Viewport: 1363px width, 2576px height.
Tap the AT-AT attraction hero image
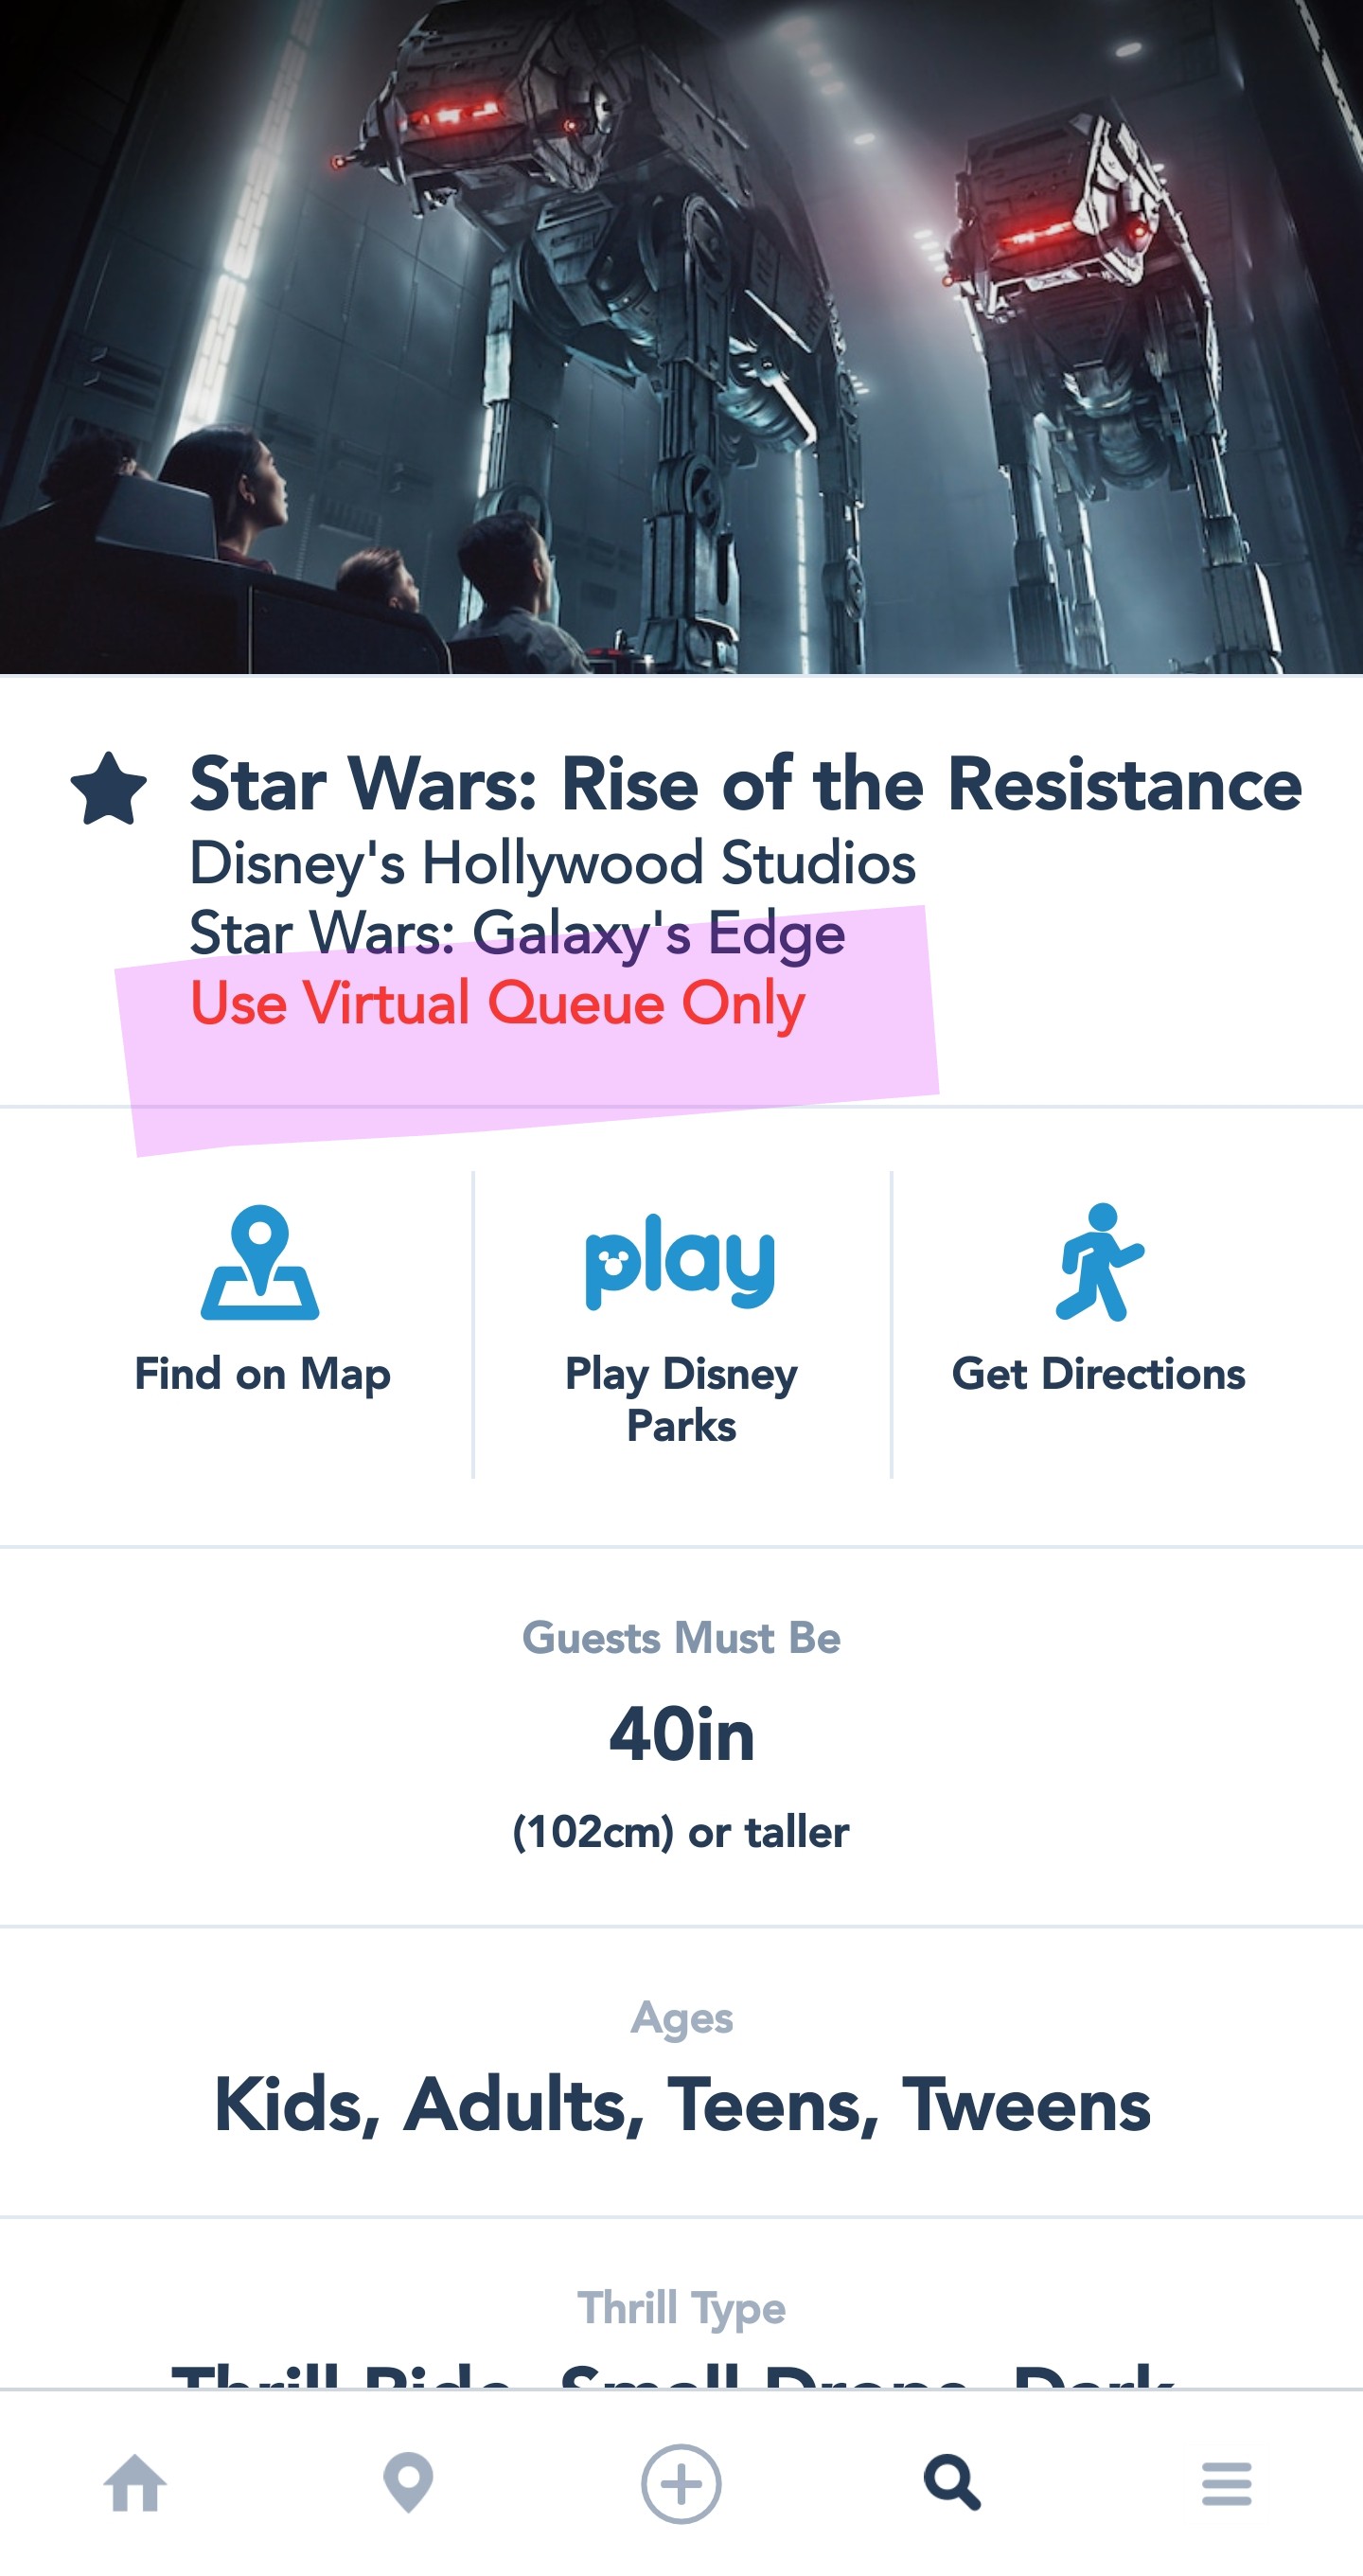click(x=681, y=336)
